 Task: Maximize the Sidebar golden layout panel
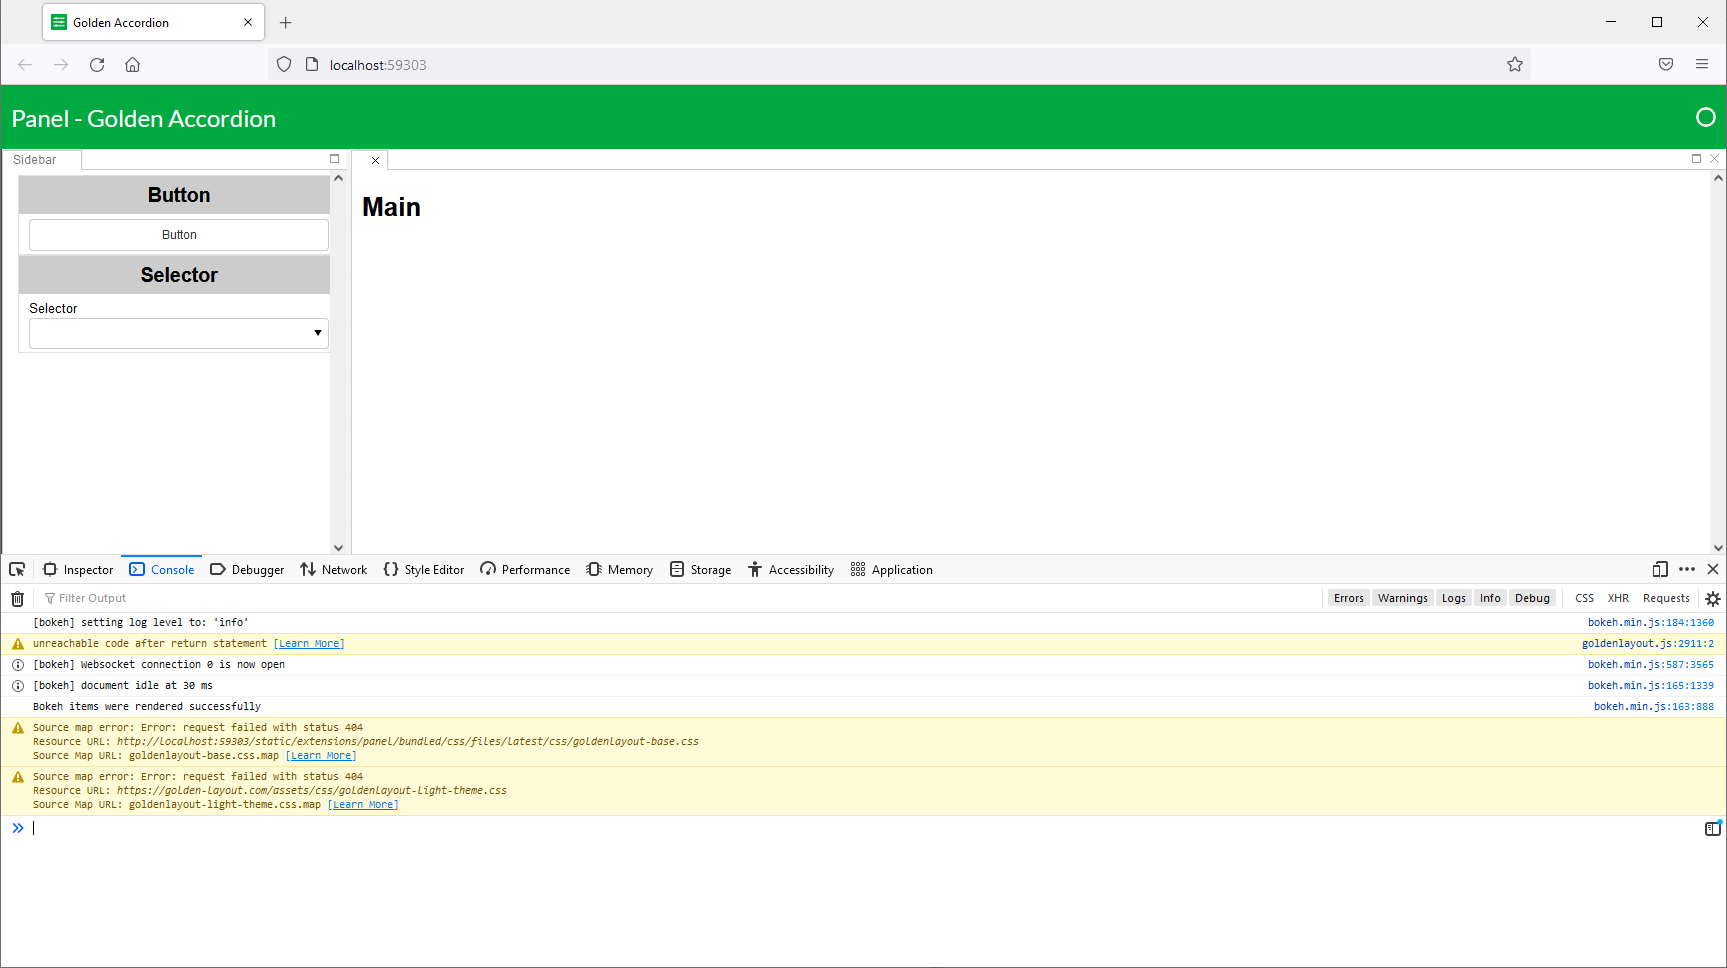335,159
